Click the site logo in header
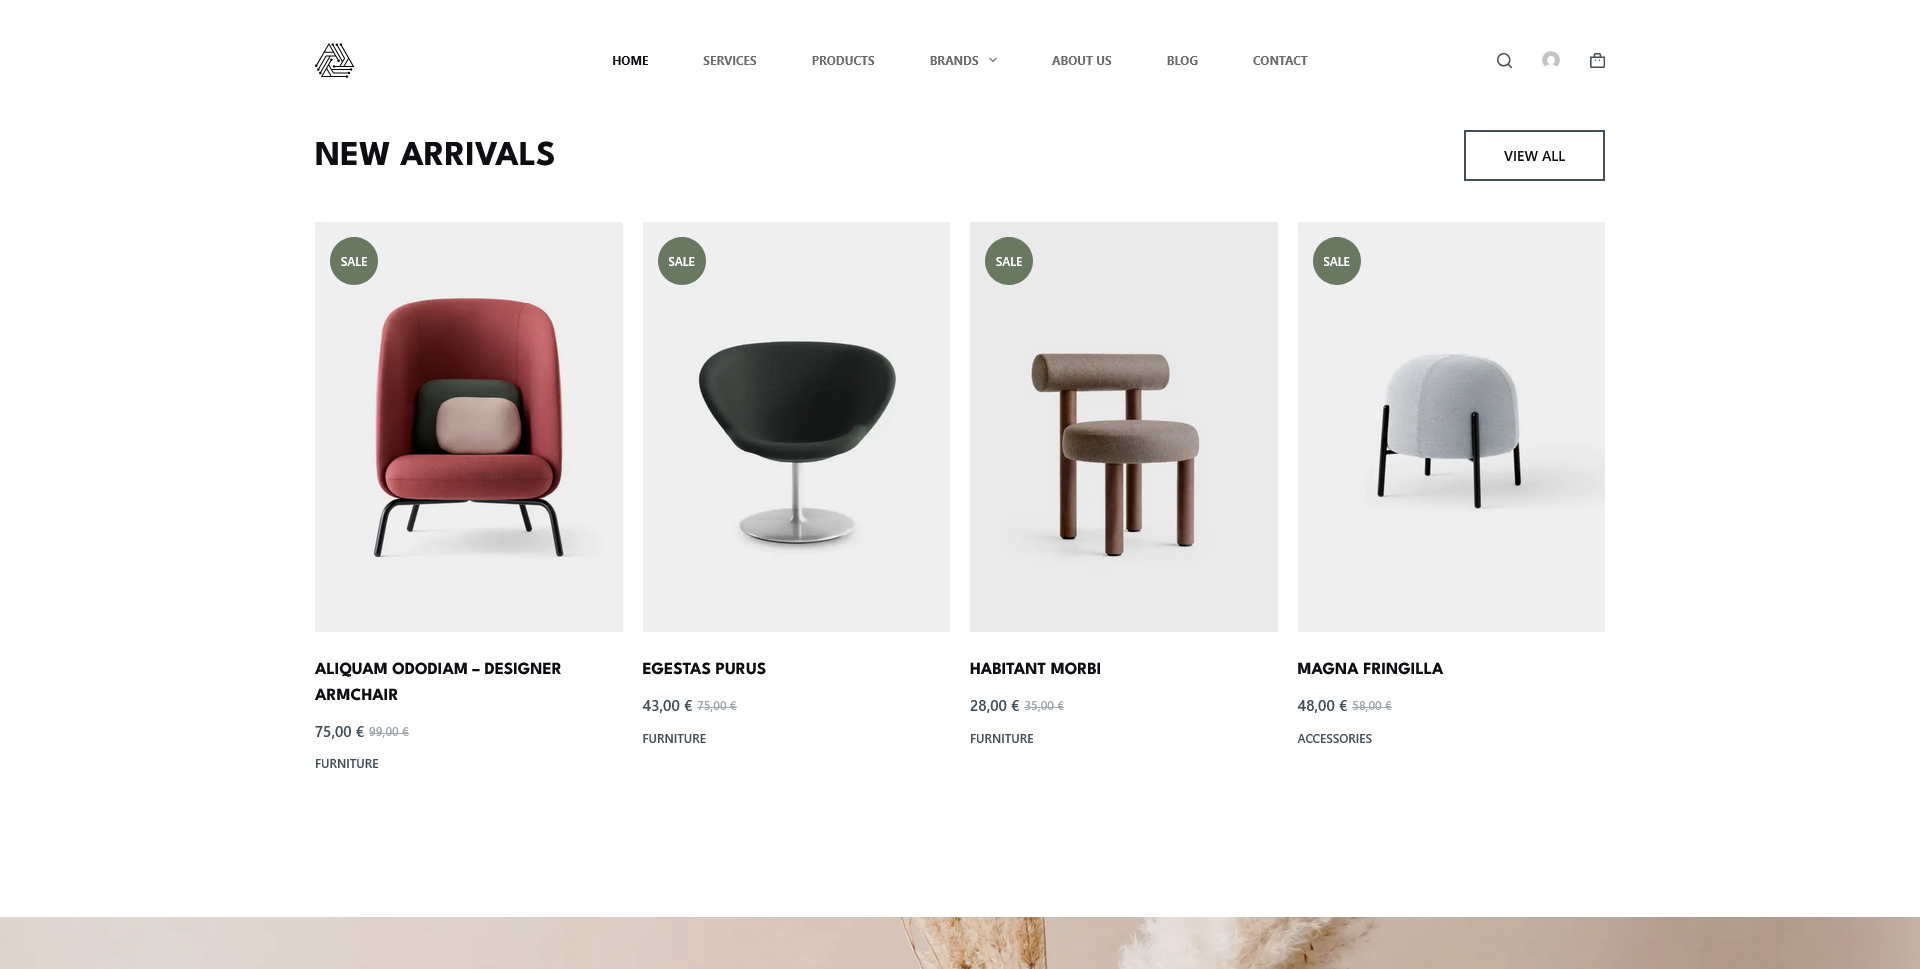 334,60
